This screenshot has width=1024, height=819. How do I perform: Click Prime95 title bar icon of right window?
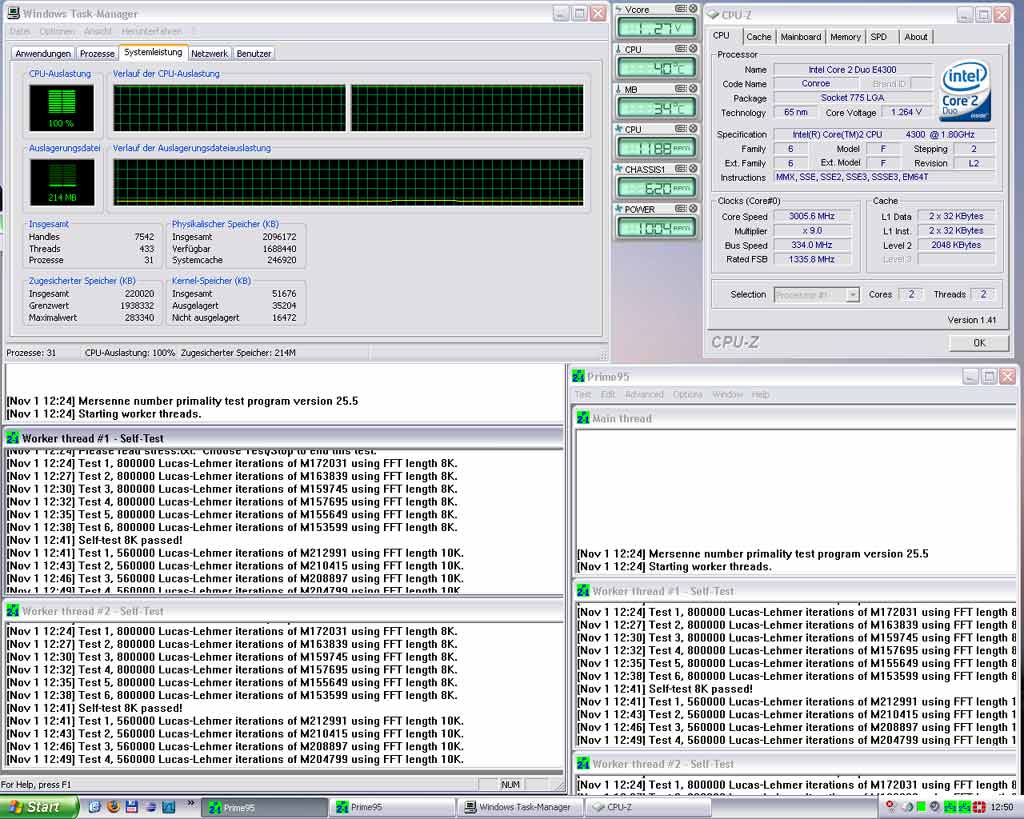pyautogui.click(x=578, y=376)
